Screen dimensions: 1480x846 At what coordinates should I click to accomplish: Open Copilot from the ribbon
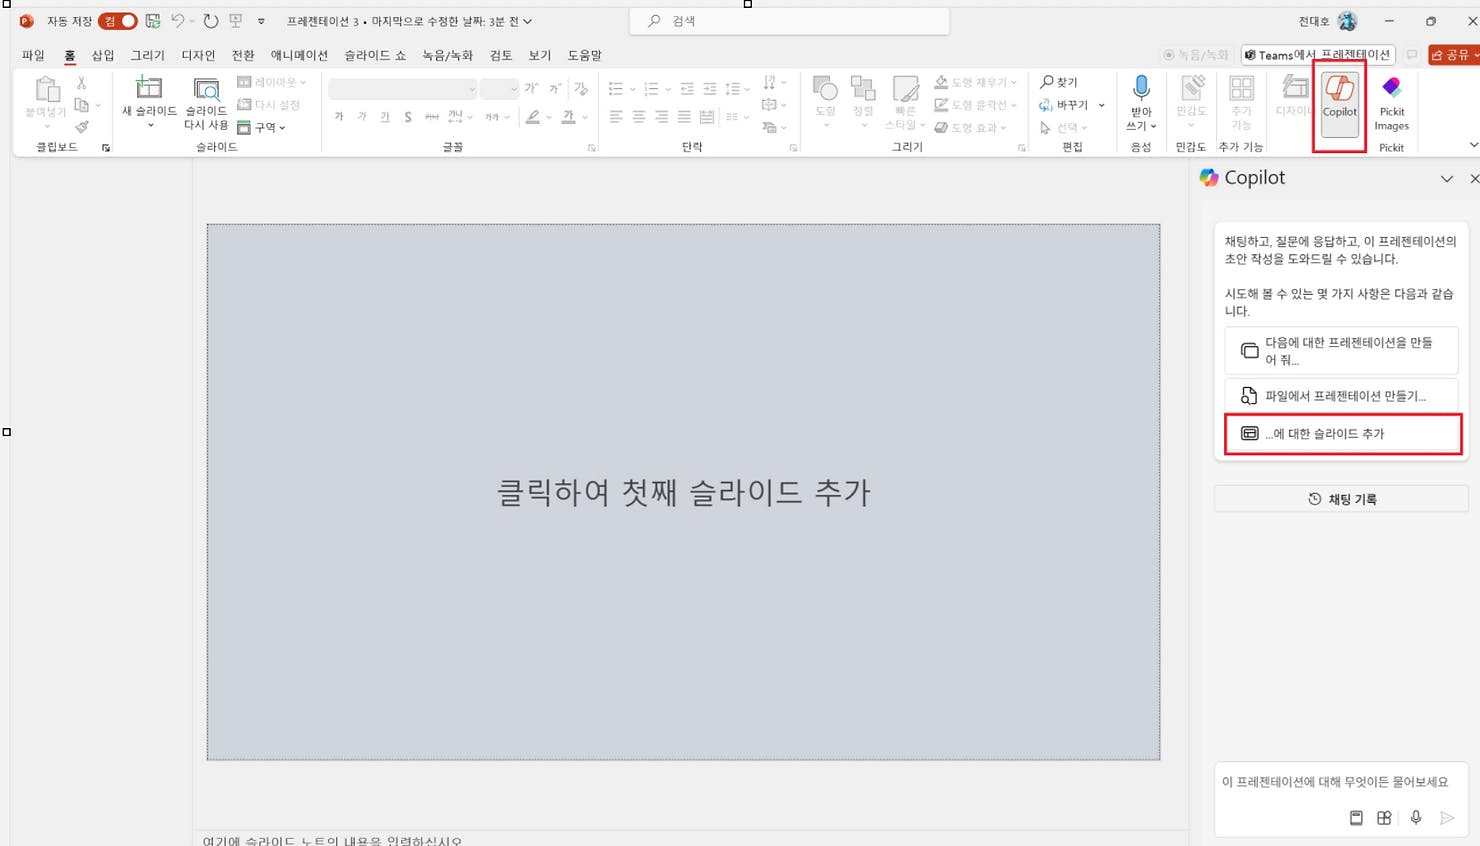click(x=1339, y=104)
